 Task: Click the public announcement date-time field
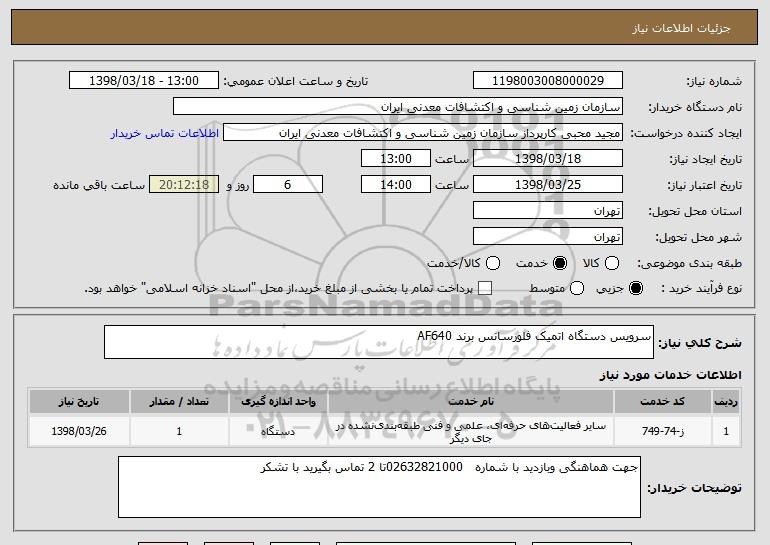tap(144, 81)
